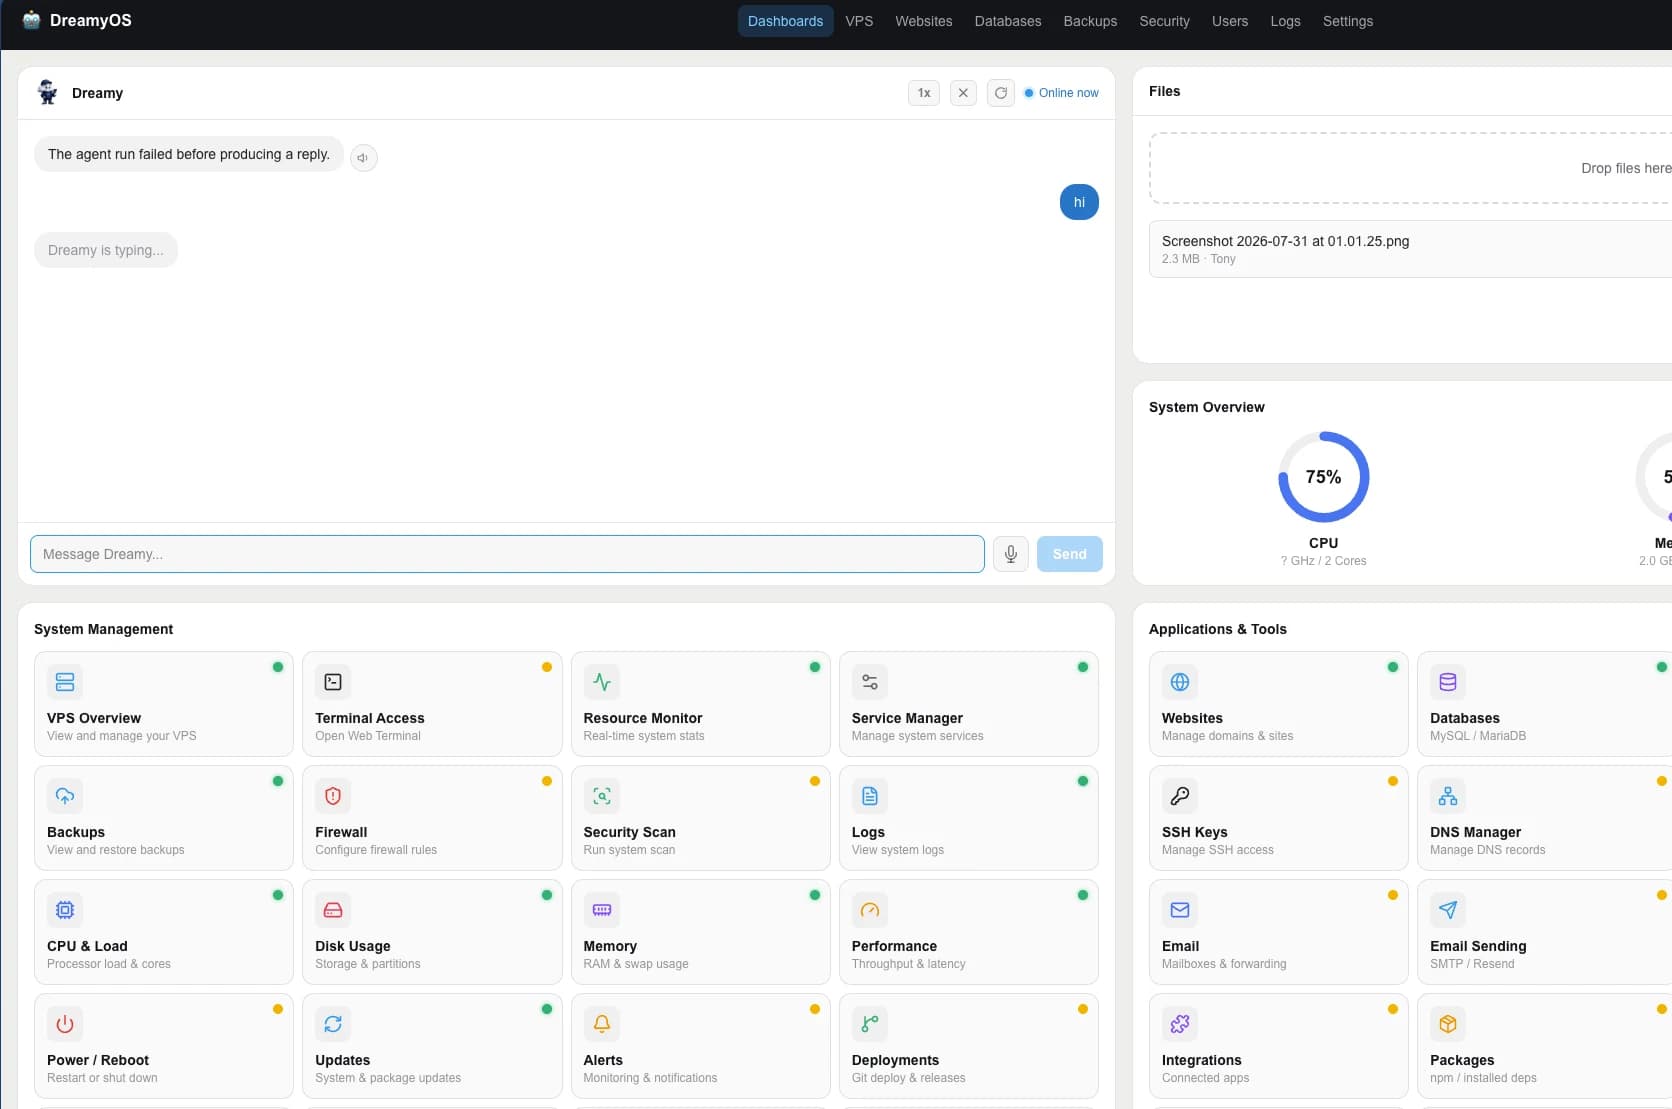Go to the Backups navigation tab
Viewport: 1672px width, 1109px height.
(x=1090, y=21)
